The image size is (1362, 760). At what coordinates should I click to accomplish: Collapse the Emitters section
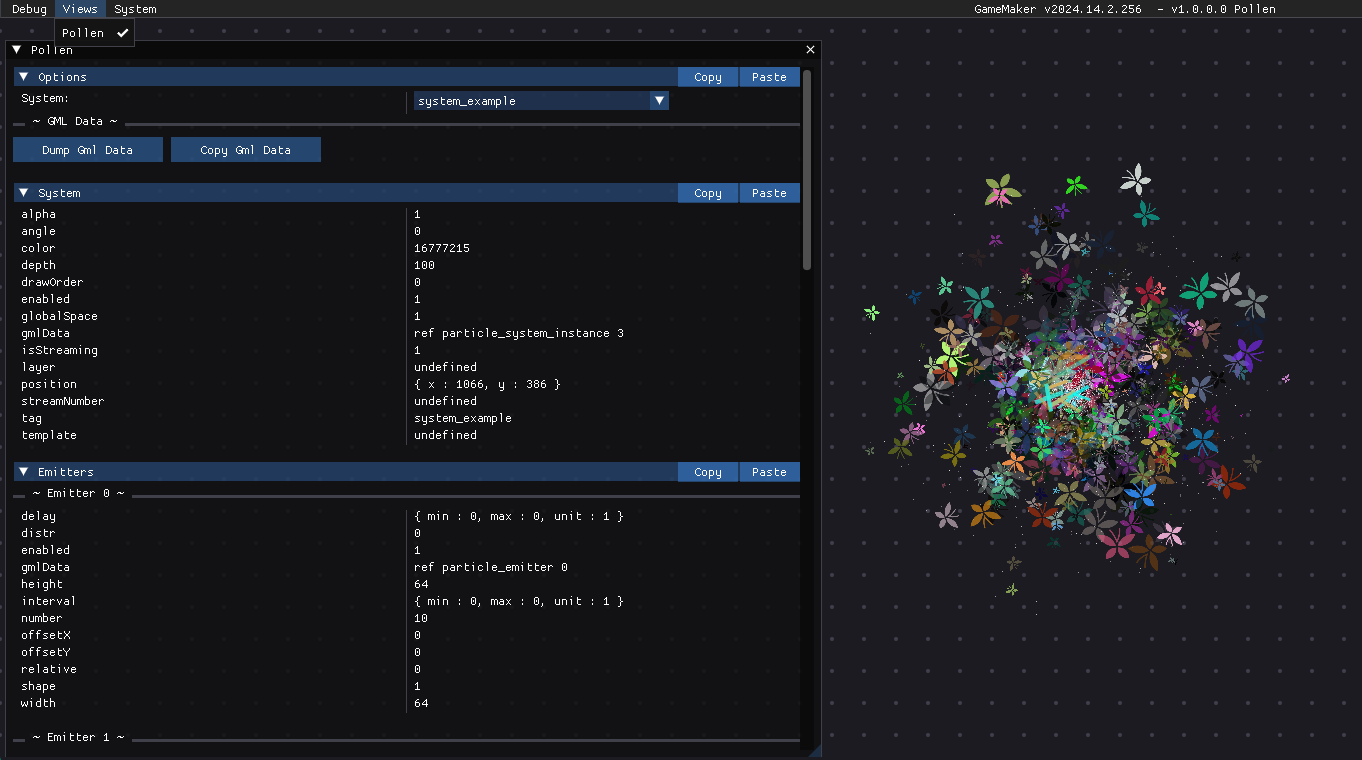coord(24,472)
